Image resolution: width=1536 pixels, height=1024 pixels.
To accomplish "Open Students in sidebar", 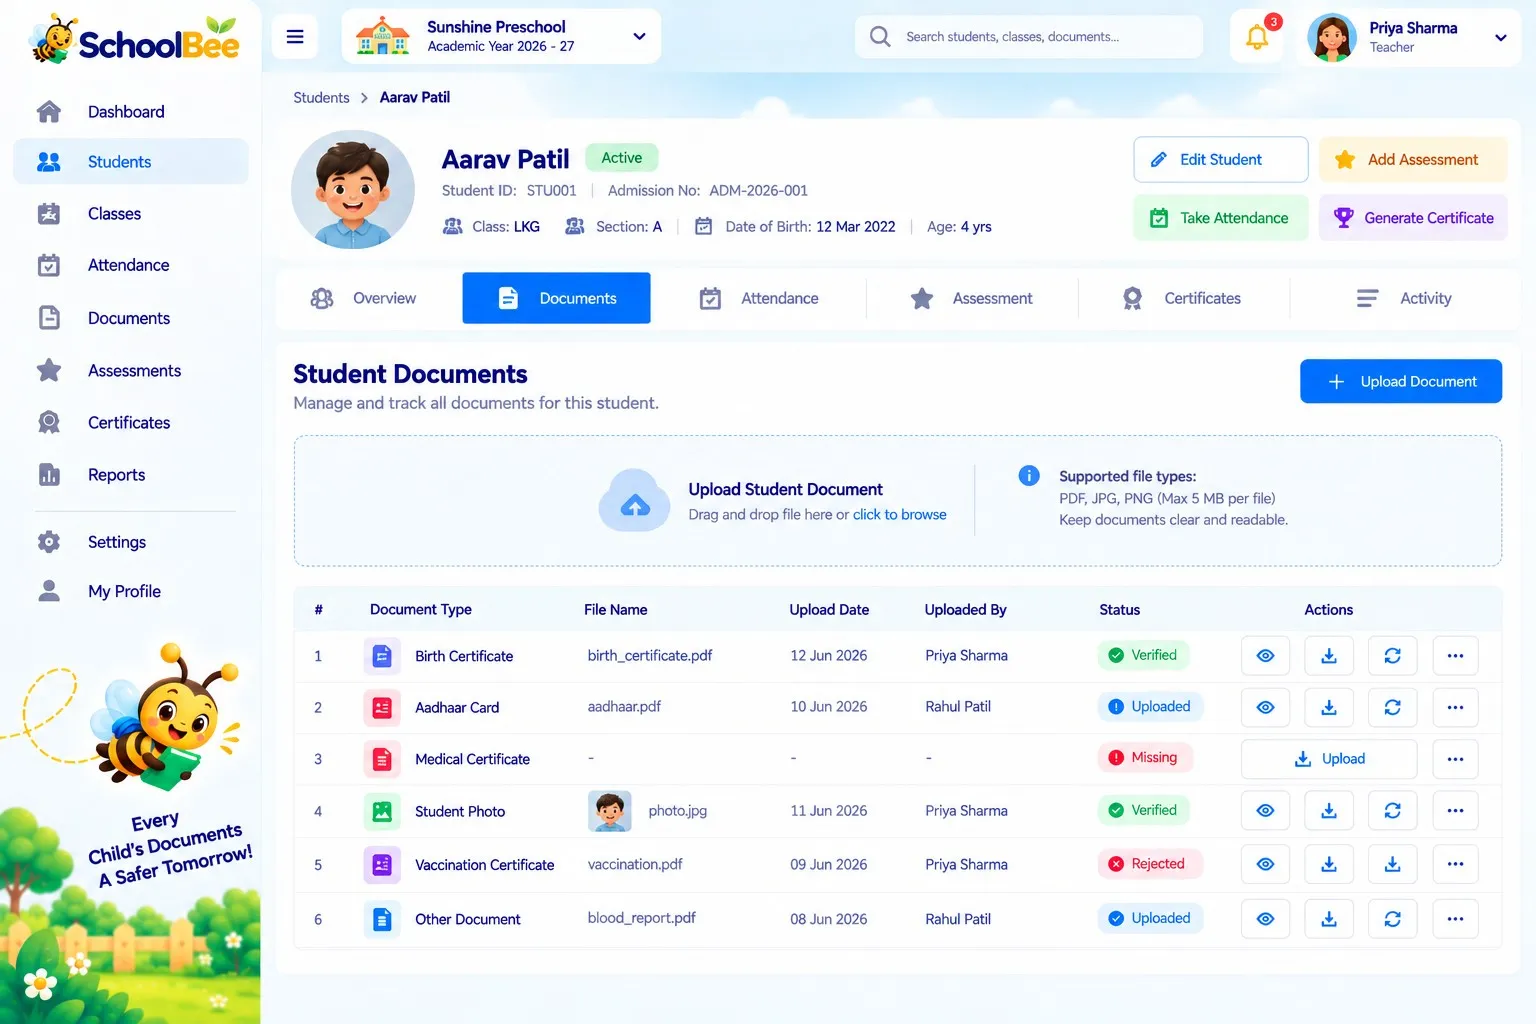I will point(131,162).
